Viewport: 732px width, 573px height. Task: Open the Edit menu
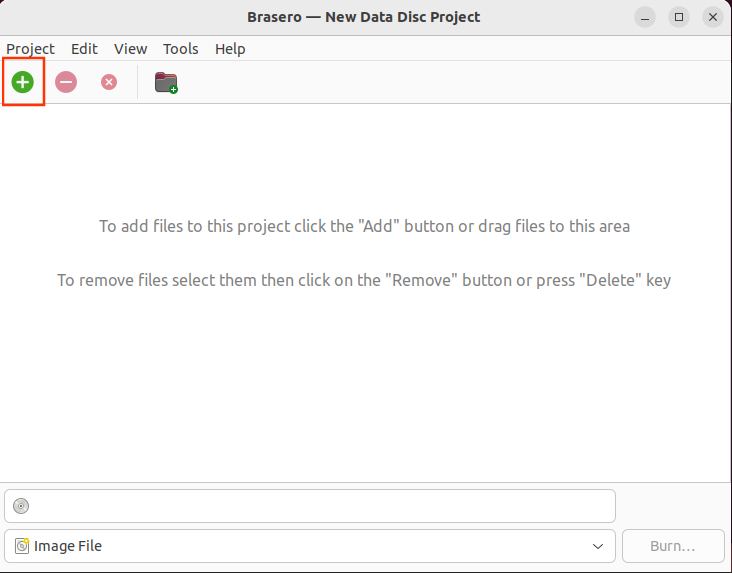coord(84,49)
